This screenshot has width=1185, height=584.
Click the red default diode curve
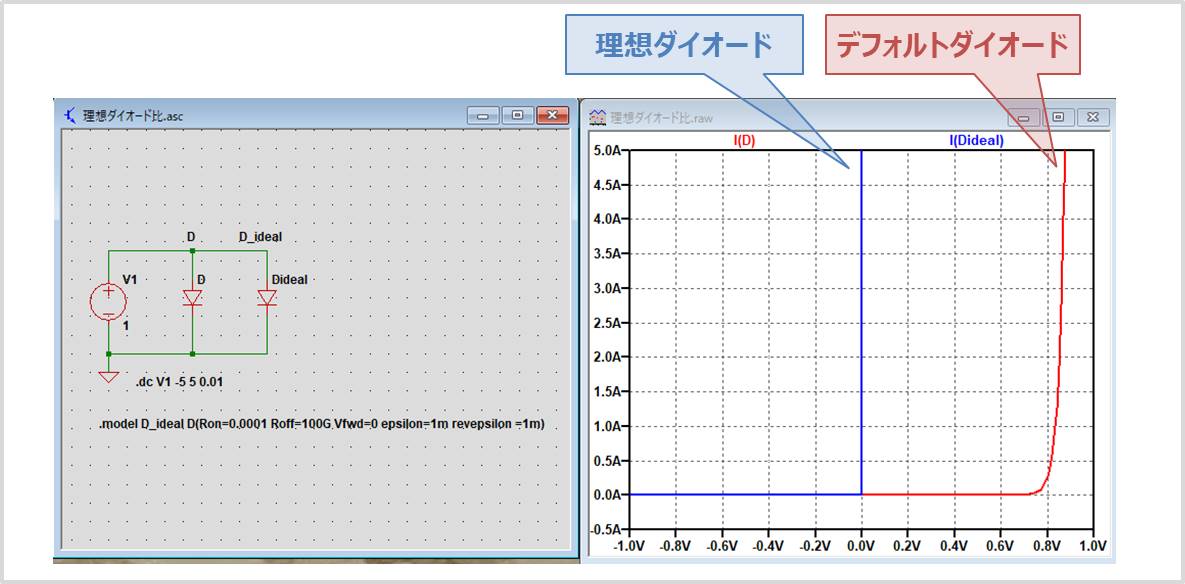pyautogui.click(x=1063, y=300)
